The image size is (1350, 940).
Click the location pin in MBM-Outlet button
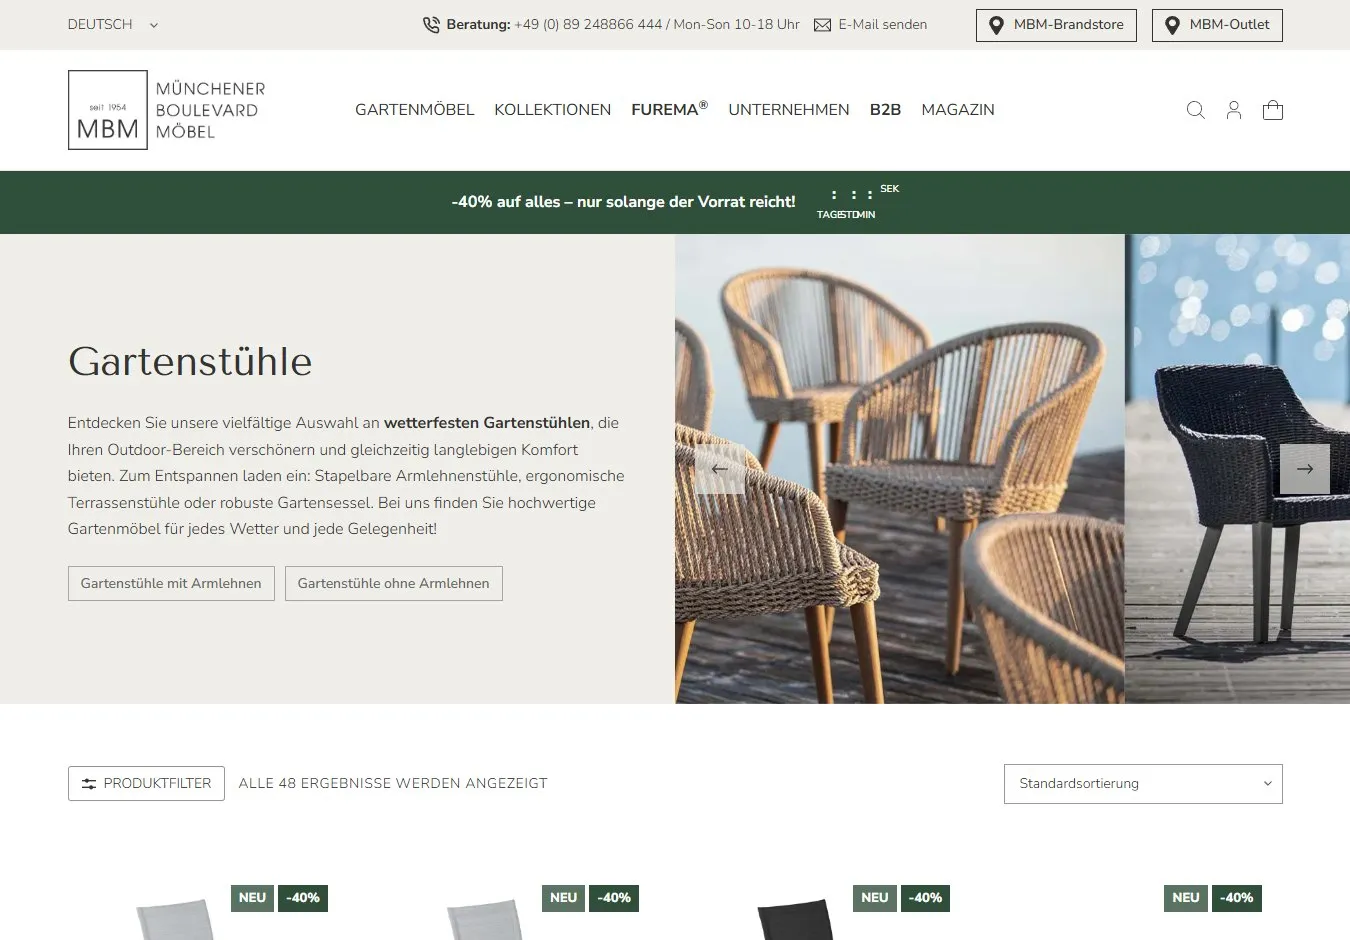[x=1173, y=25]
